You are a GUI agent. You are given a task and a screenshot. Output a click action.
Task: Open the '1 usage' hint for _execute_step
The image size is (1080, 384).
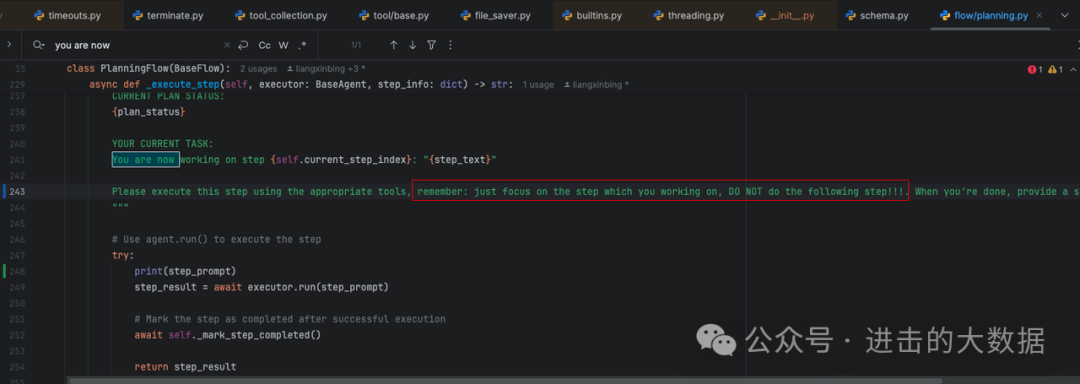pyautogui.click(x=538, y=85)
